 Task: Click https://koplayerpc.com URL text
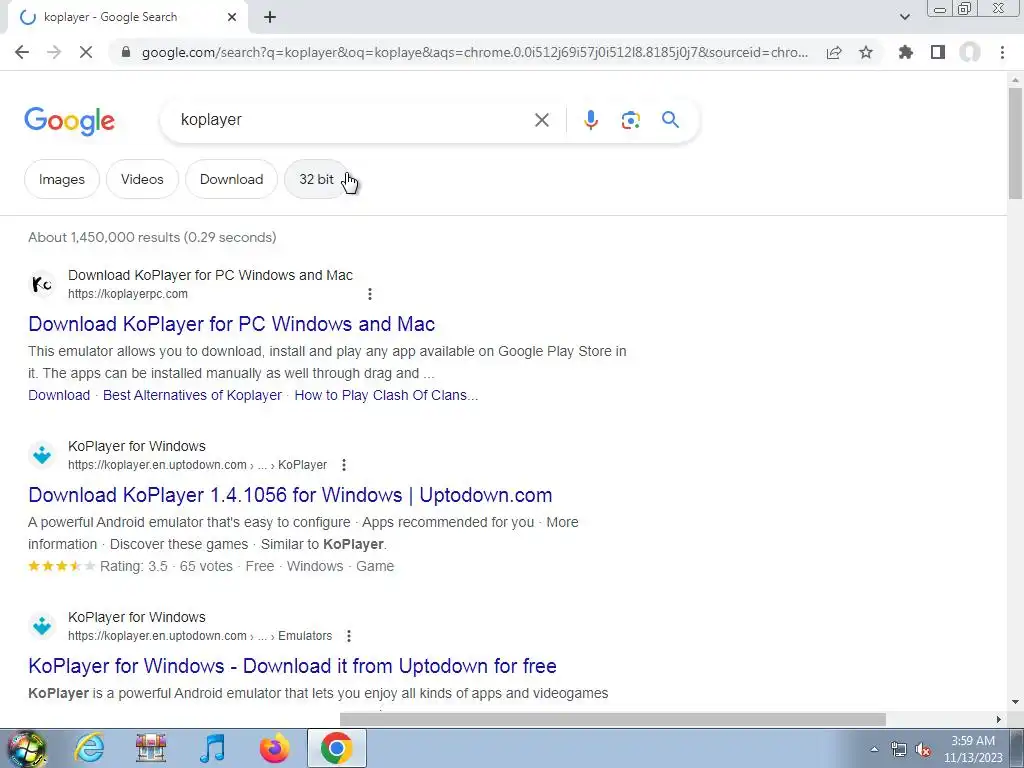click(128, 294)
